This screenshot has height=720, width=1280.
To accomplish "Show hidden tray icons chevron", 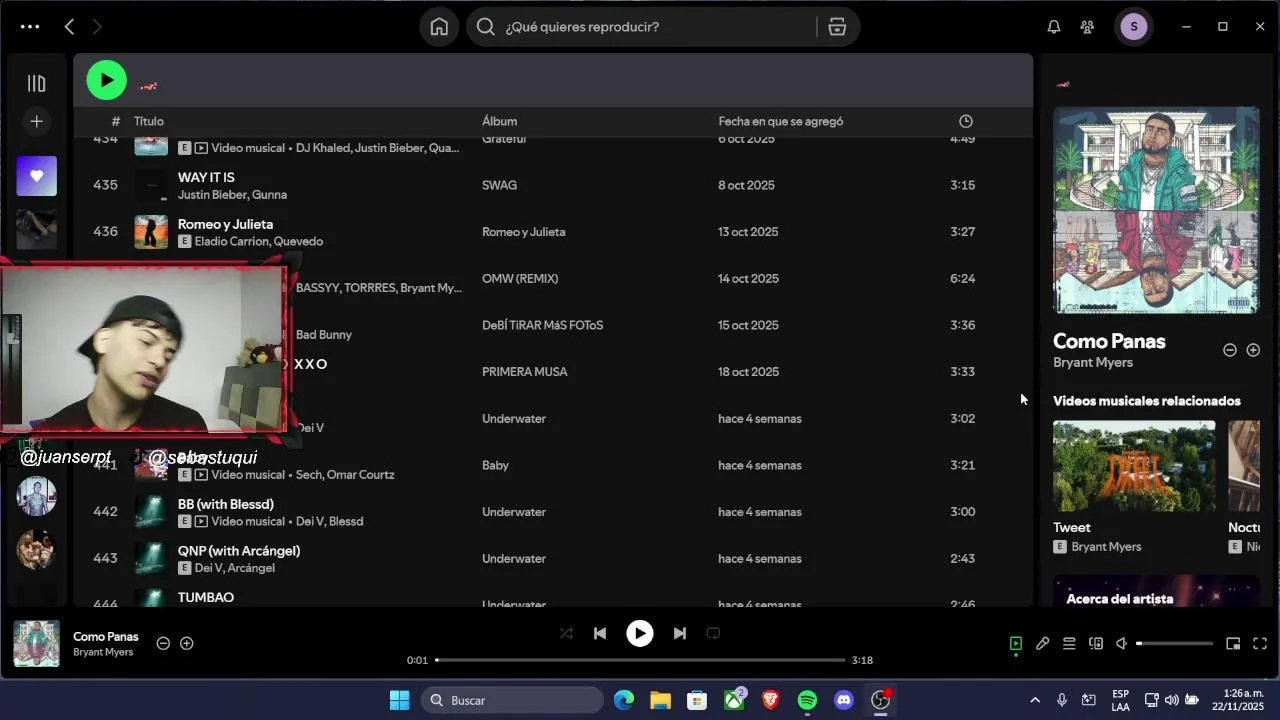I will coord(1034,700).
